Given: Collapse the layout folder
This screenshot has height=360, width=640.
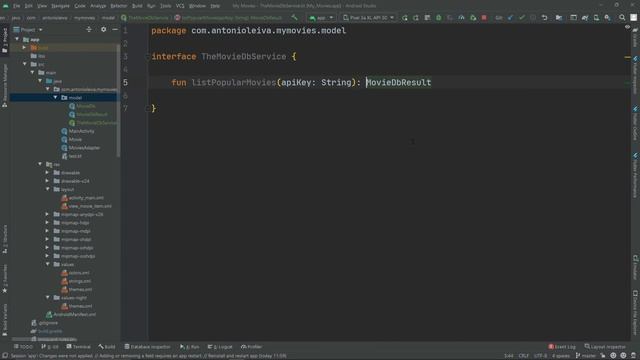Looking at the screenshot, I should 48,189.
